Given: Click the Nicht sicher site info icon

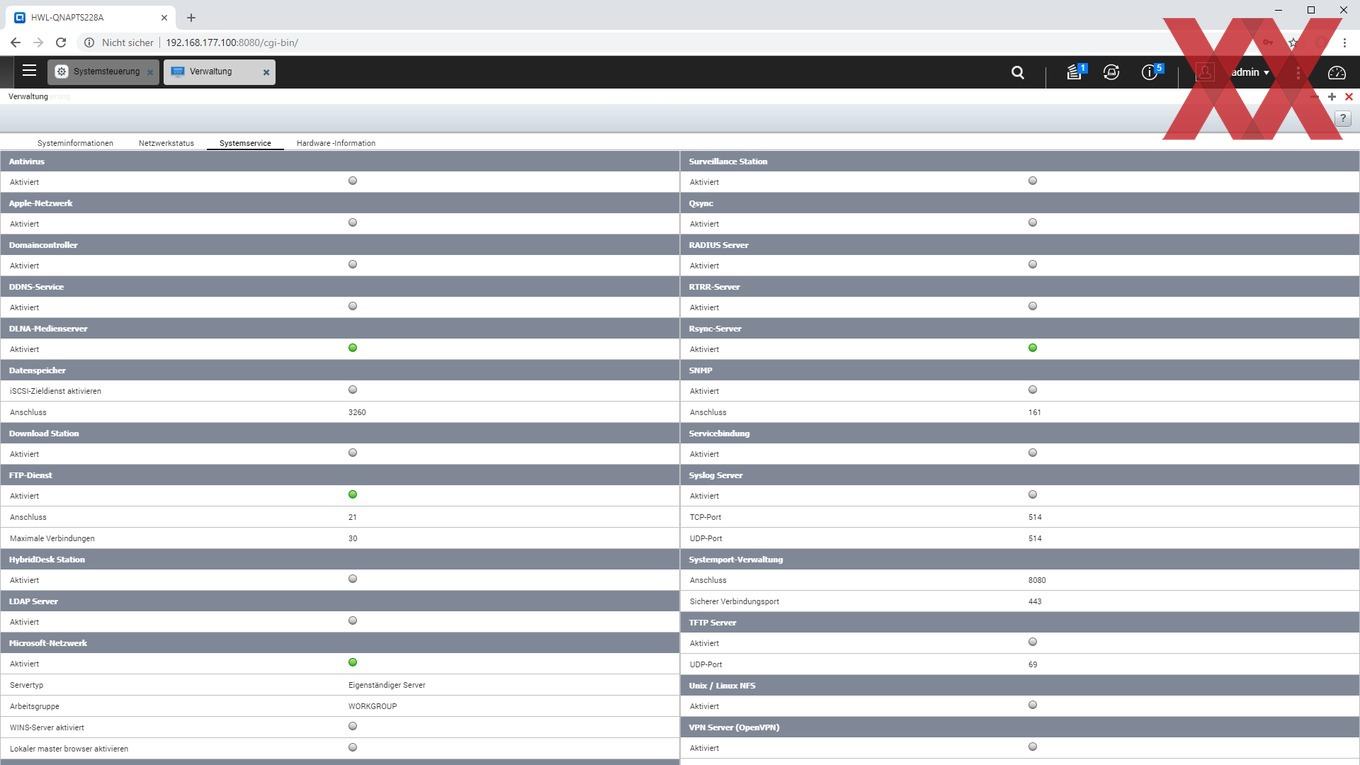Looking at the screenshot, I should point(89,43).
